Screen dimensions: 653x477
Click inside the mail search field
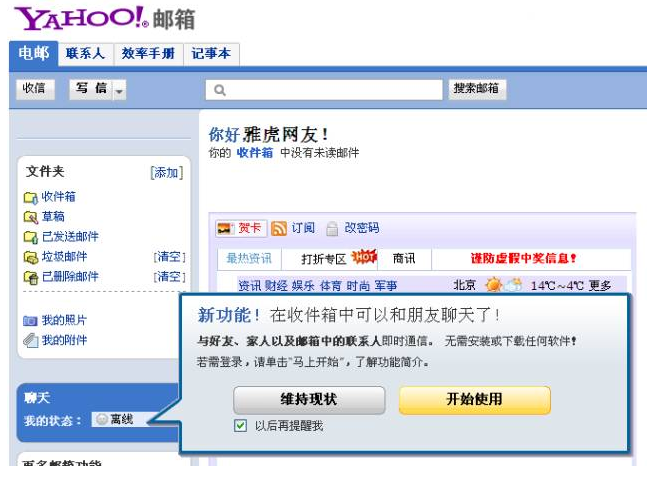324,90
